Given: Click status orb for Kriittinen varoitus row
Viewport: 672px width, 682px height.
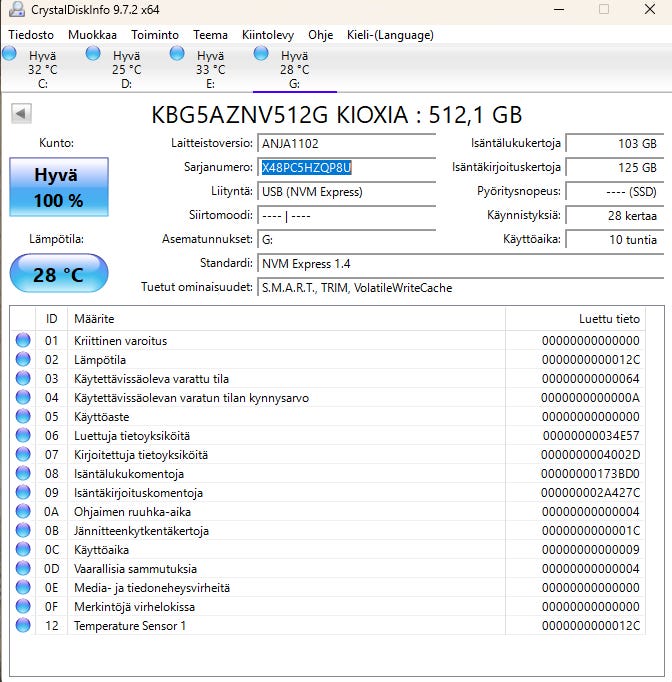Looking at the screenshot, I should [23, 341].
